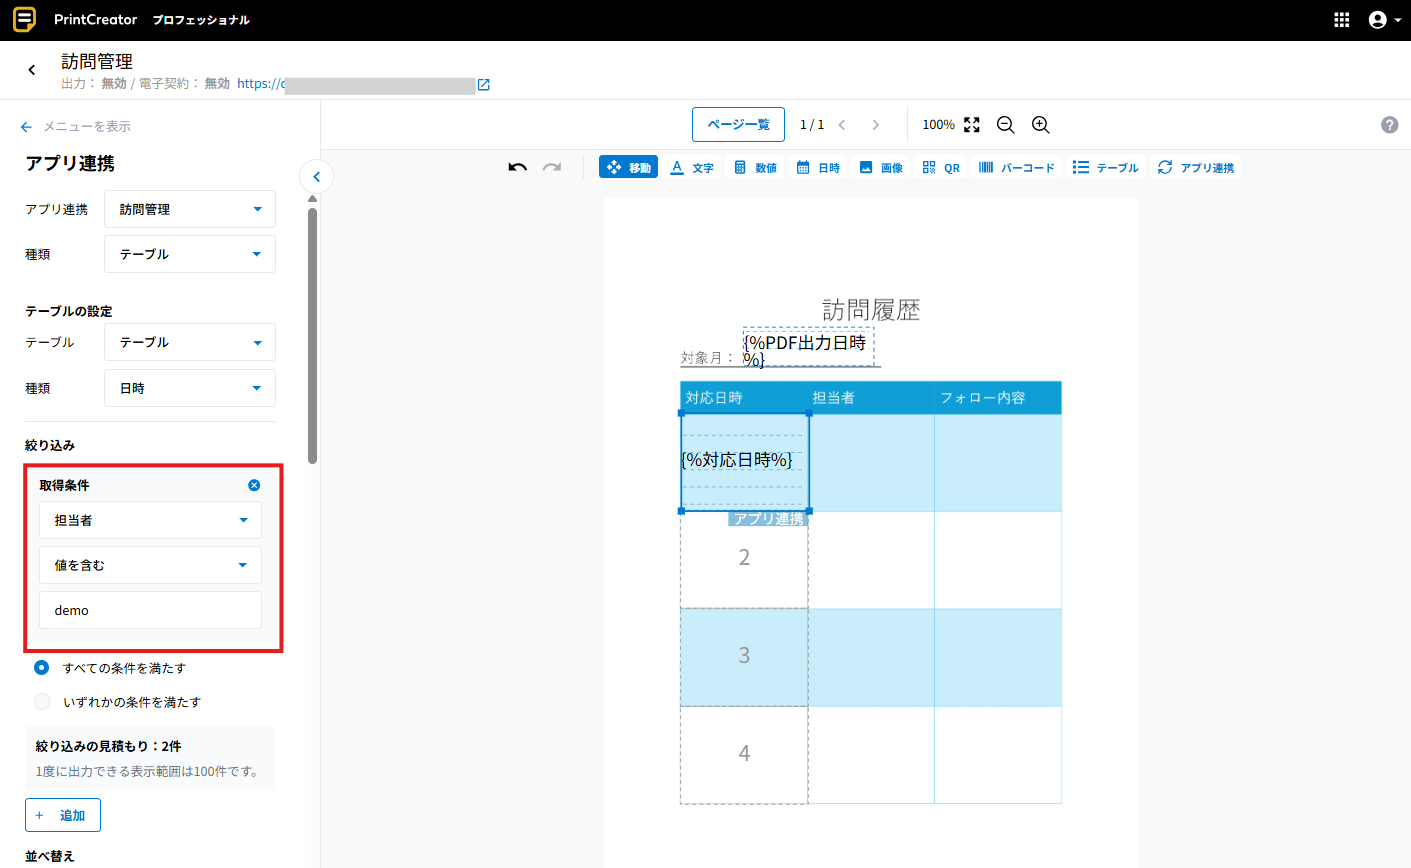
Task: Expand the 担当者 condition field dropdown
Action: 150,520
